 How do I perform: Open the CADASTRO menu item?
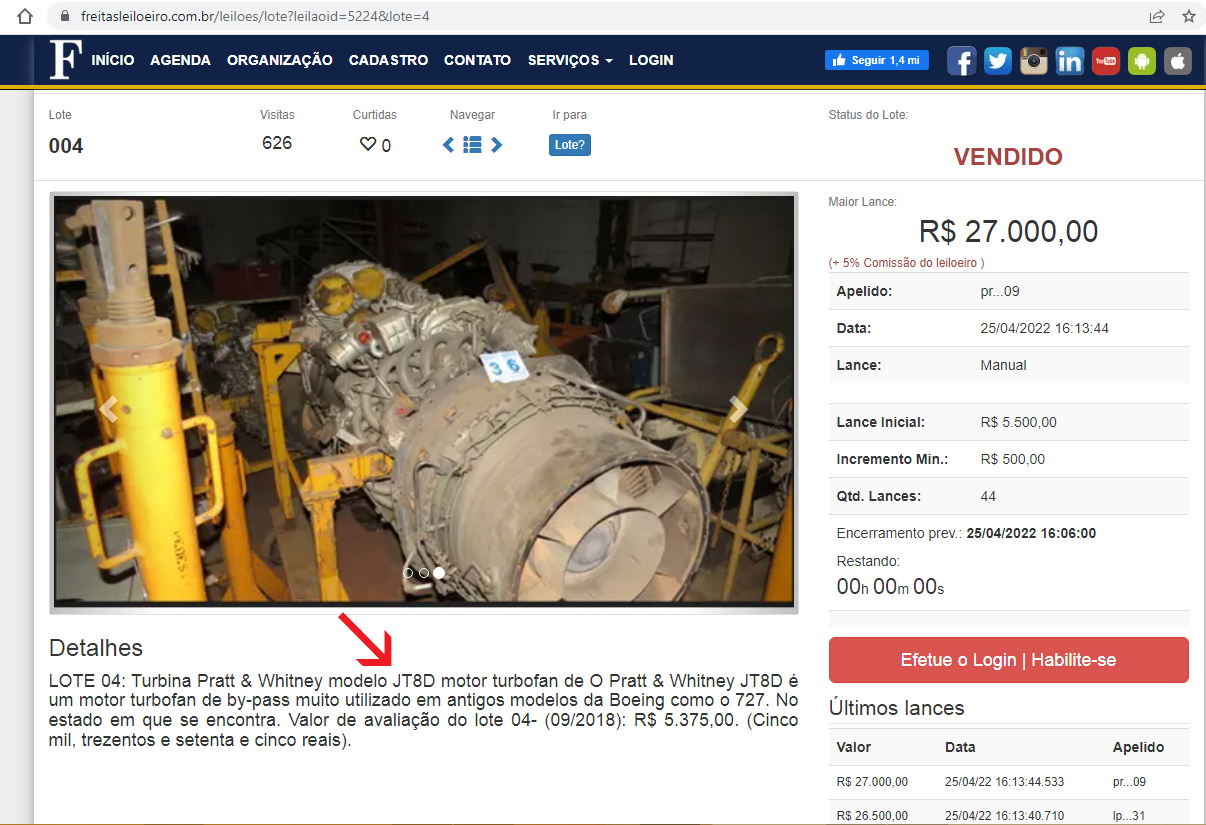pyautogui.click(x=389, y=60)
